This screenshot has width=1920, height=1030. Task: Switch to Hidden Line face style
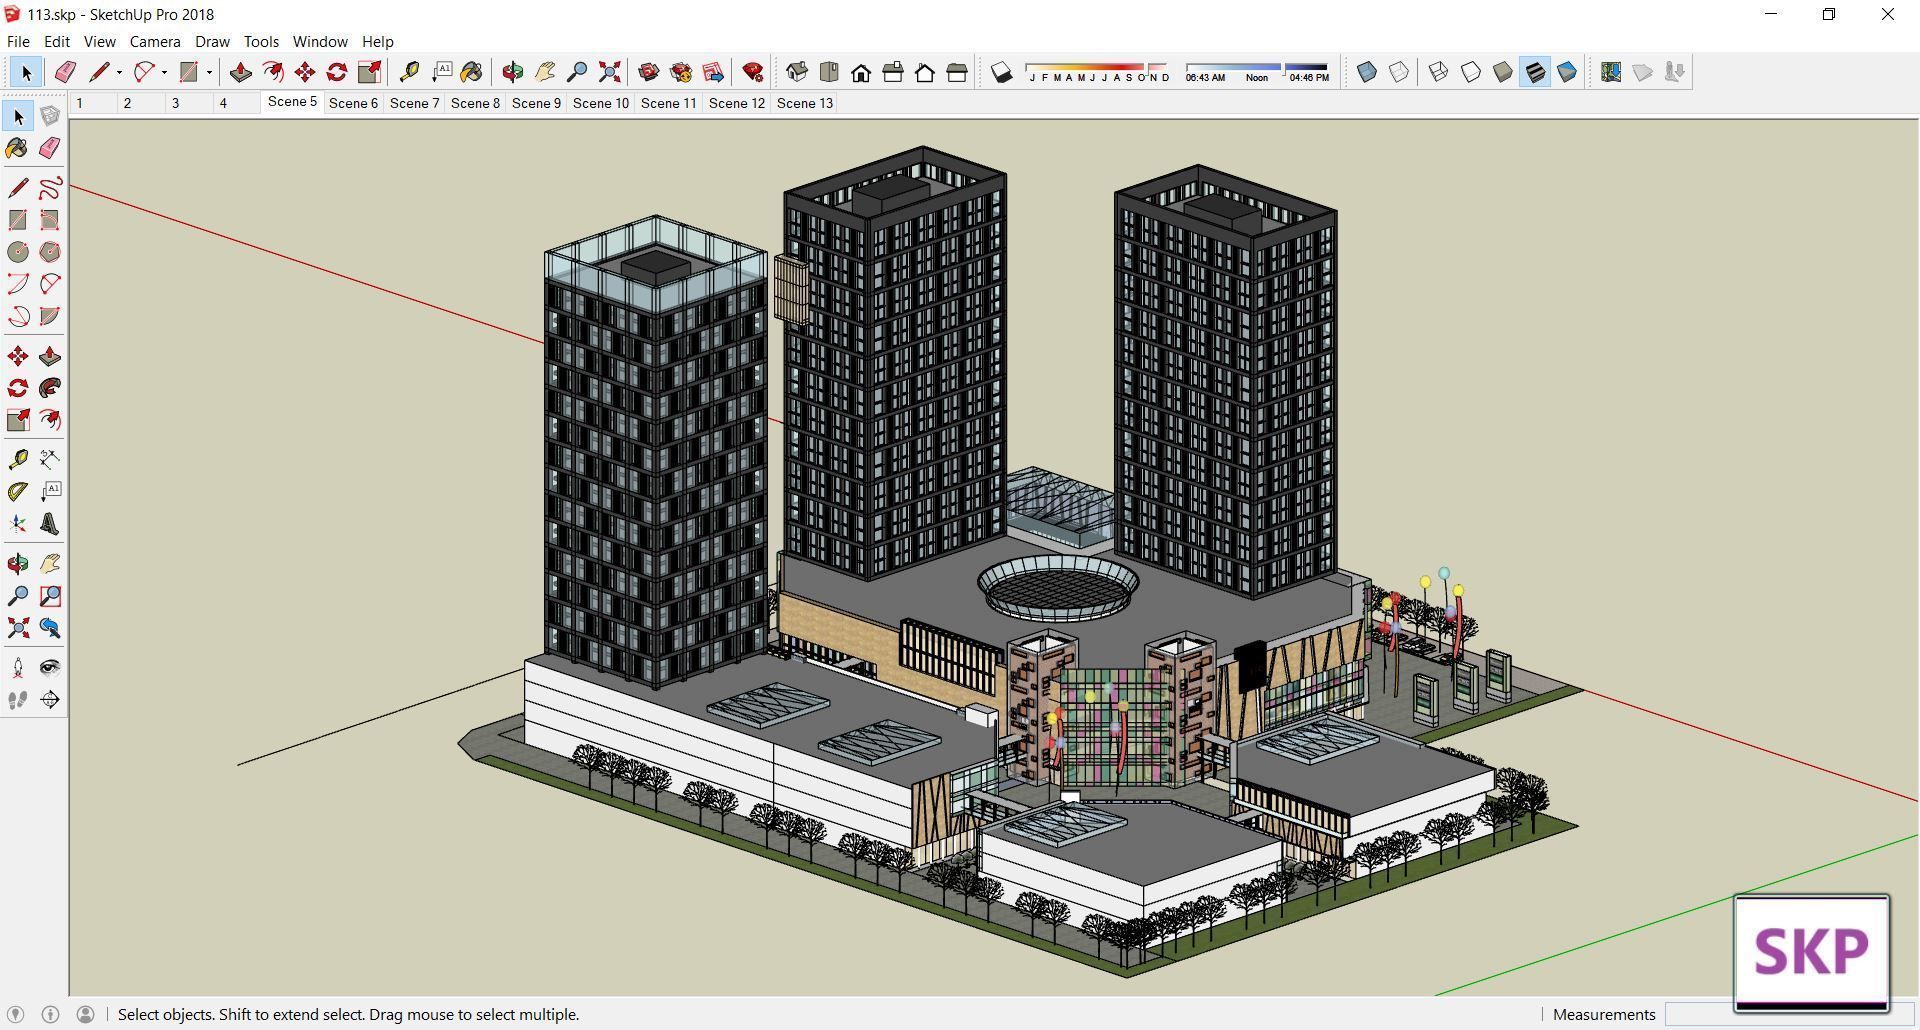click(1470, 72)
